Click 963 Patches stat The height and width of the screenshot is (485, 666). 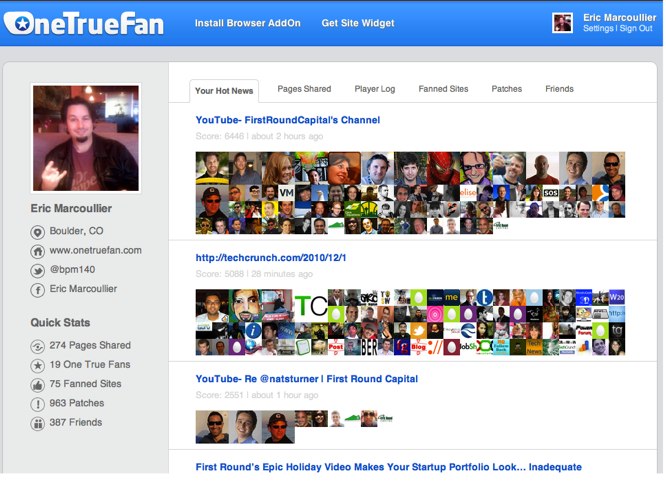coord(77,403)
